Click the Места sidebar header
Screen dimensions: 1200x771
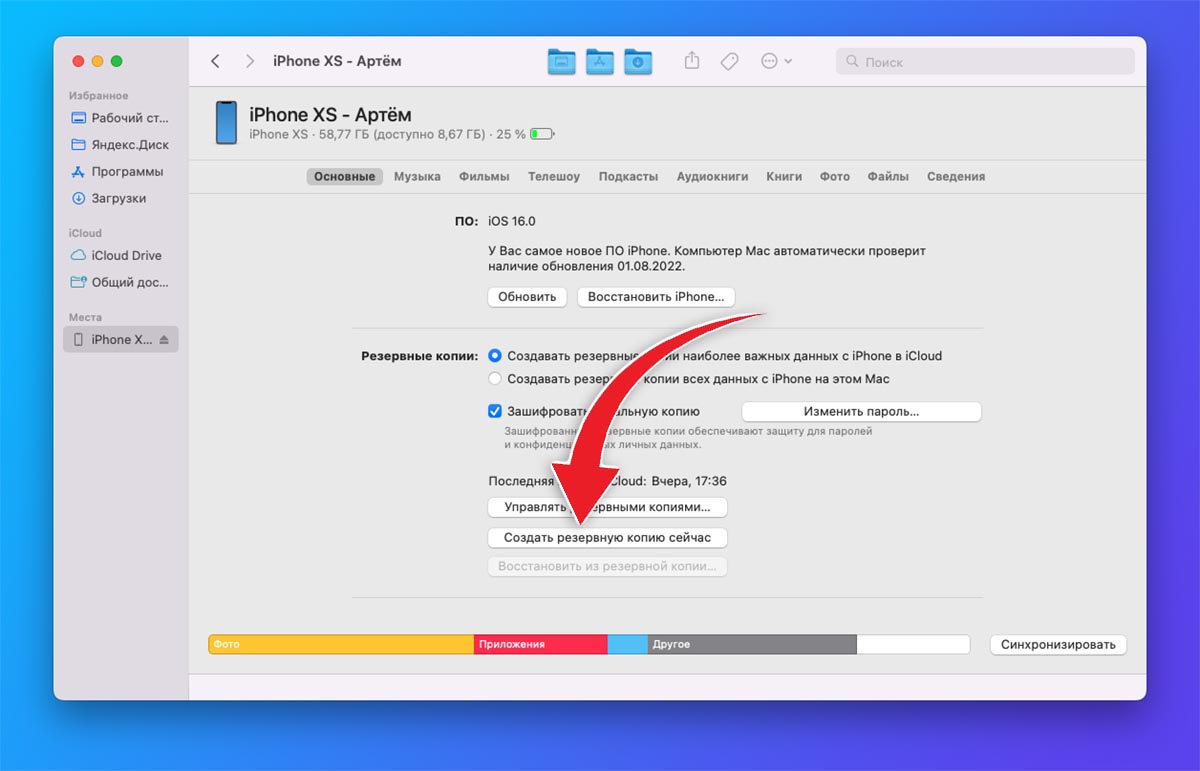[x=85, y=317]
